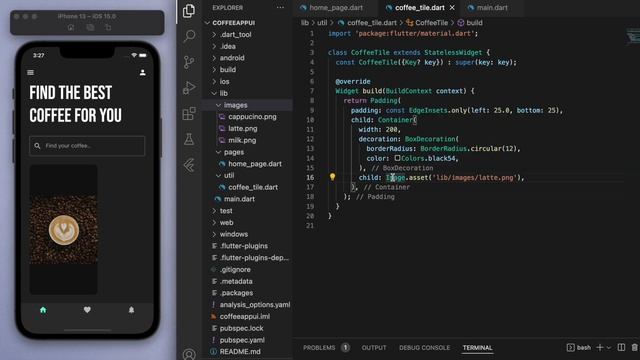Click the lightbulb code action icon
Screen dimensions: 640x360
332,177
